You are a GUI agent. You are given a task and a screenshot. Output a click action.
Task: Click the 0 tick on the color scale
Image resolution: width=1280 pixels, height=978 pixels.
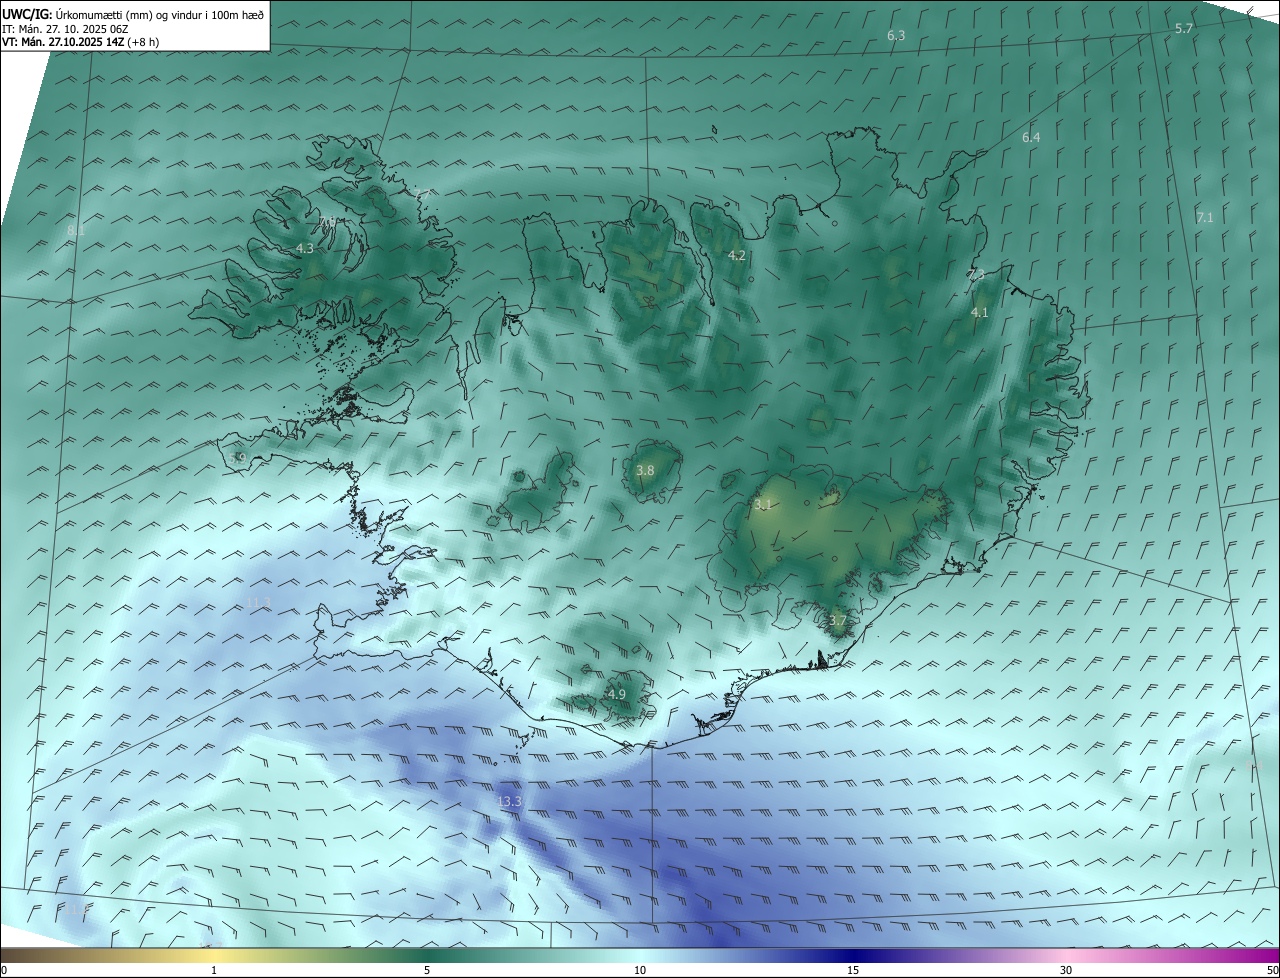4,970
